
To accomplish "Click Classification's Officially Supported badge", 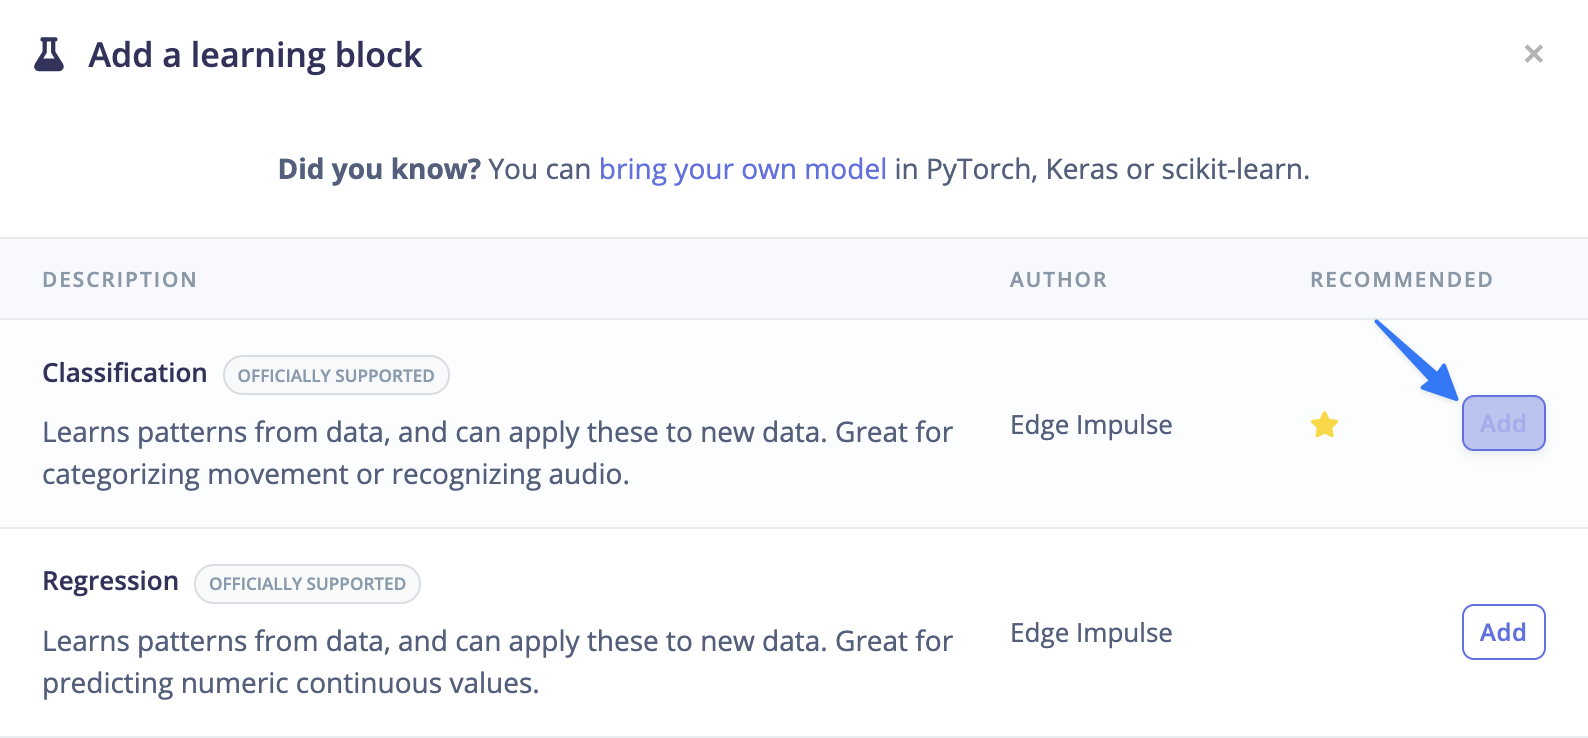I will [x=336, y=376].
